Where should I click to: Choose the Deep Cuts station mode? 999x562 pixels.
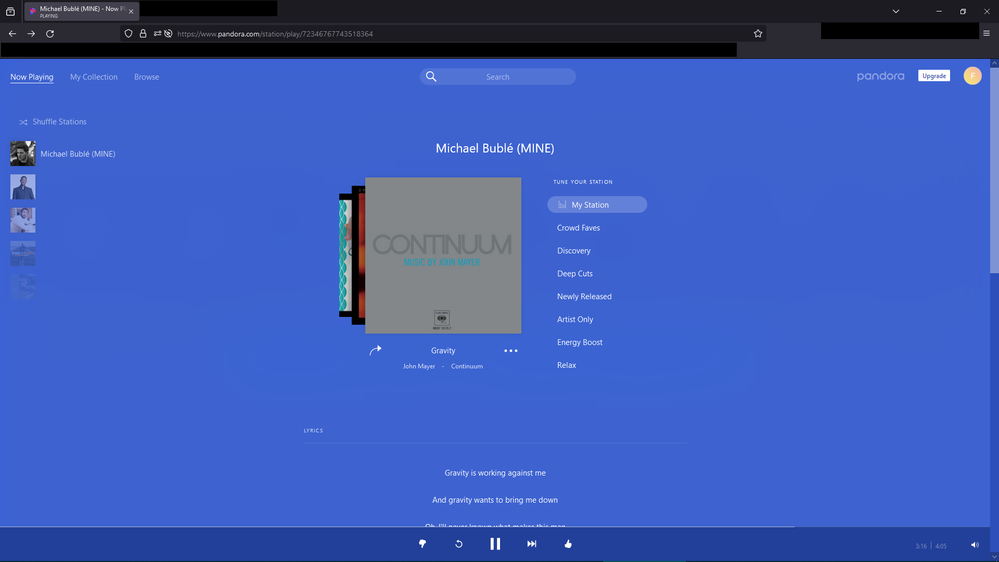[575, 274]
